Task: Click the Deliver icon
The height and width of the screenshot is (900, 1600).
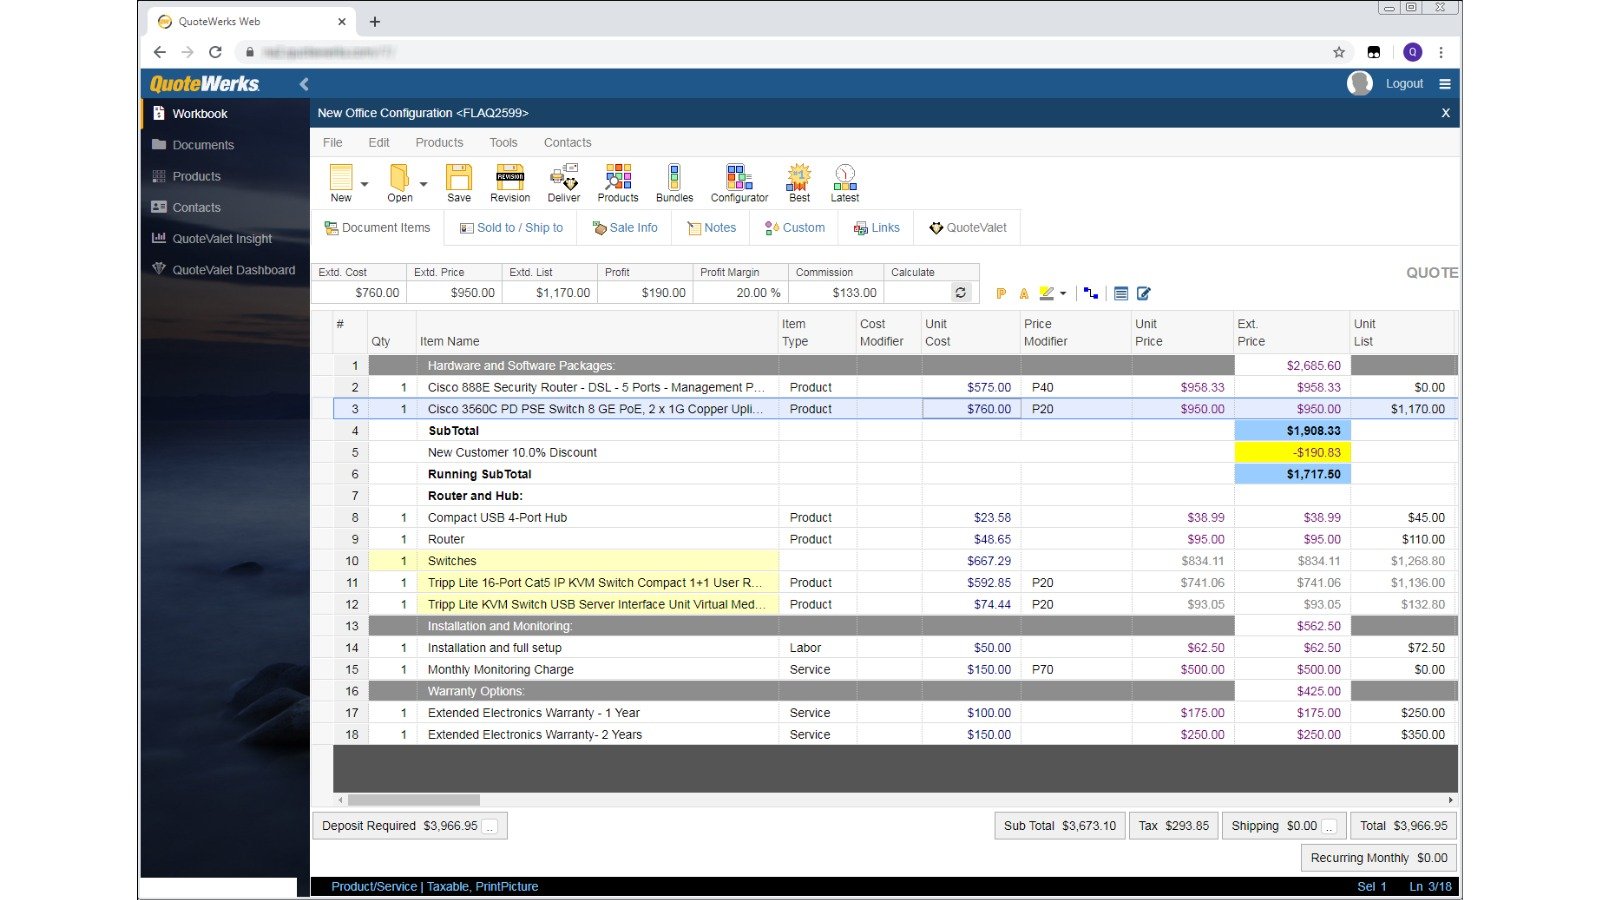Action: pos(563,182)
